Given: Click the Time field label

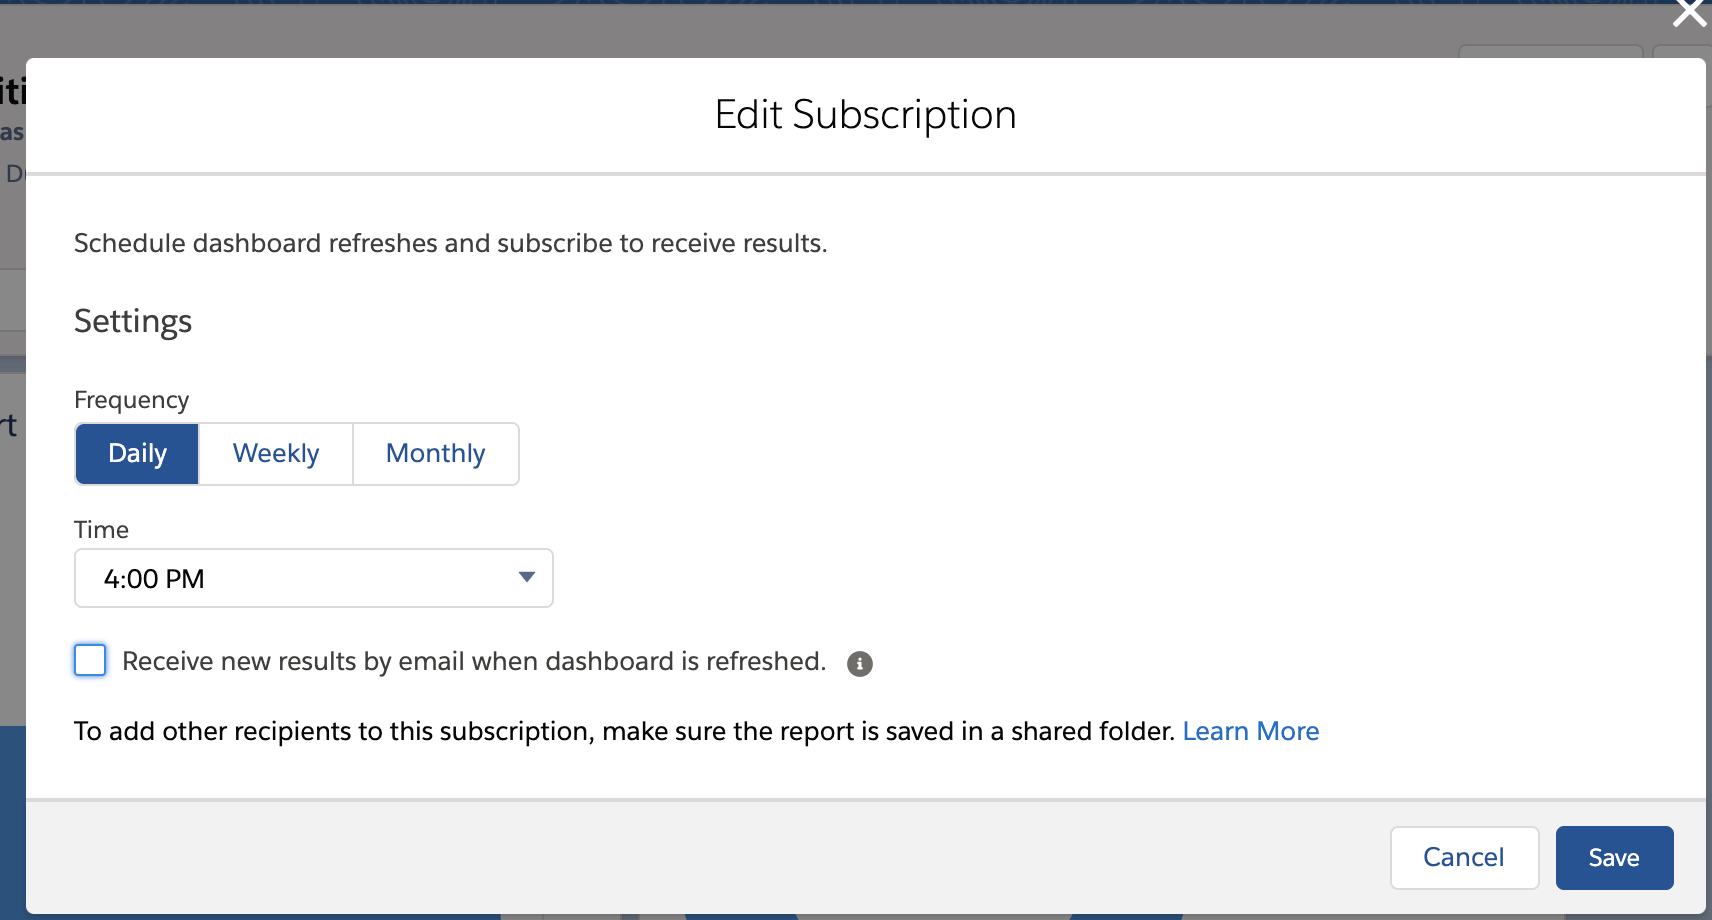Looking at the screenshot, I should [101, 530].
